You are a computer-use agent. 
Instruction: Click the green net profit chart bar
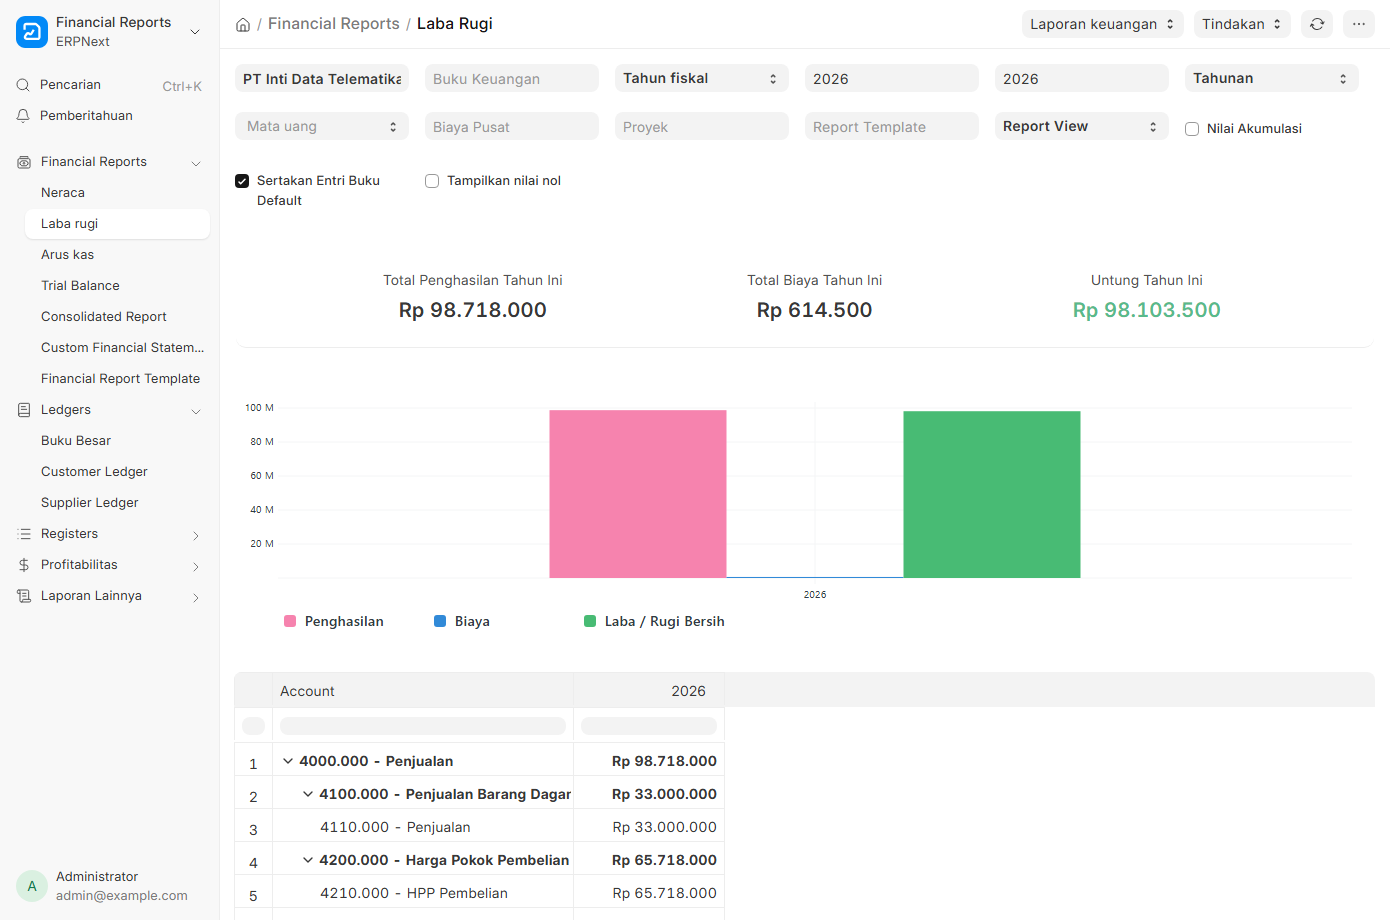click(992, 494)
